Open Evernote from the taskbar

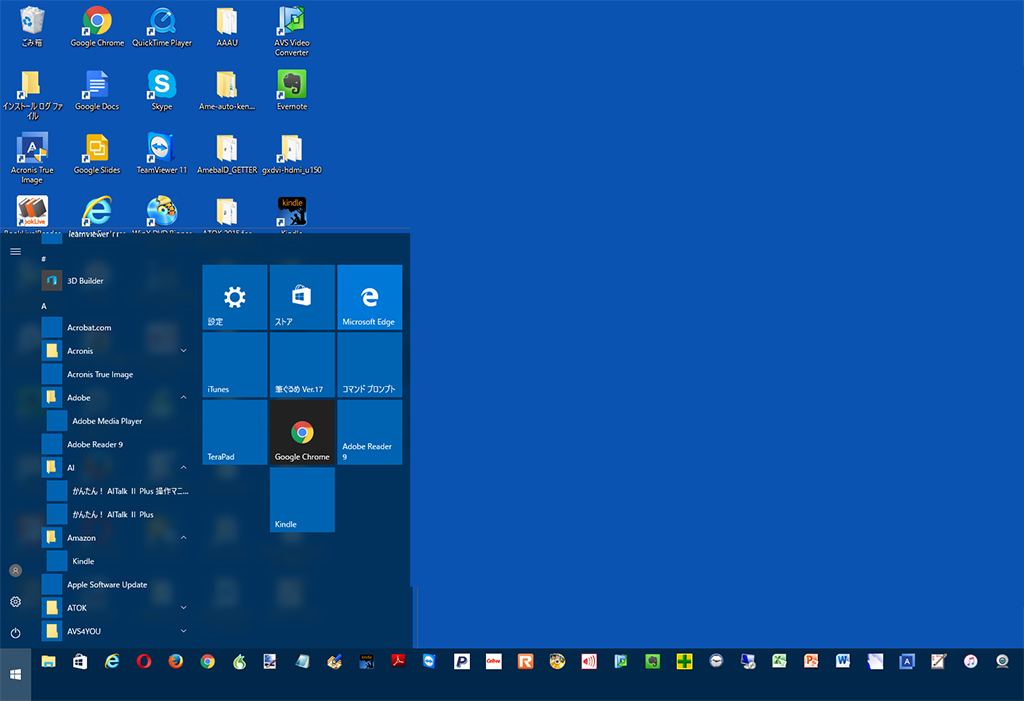tap(652, 661)
